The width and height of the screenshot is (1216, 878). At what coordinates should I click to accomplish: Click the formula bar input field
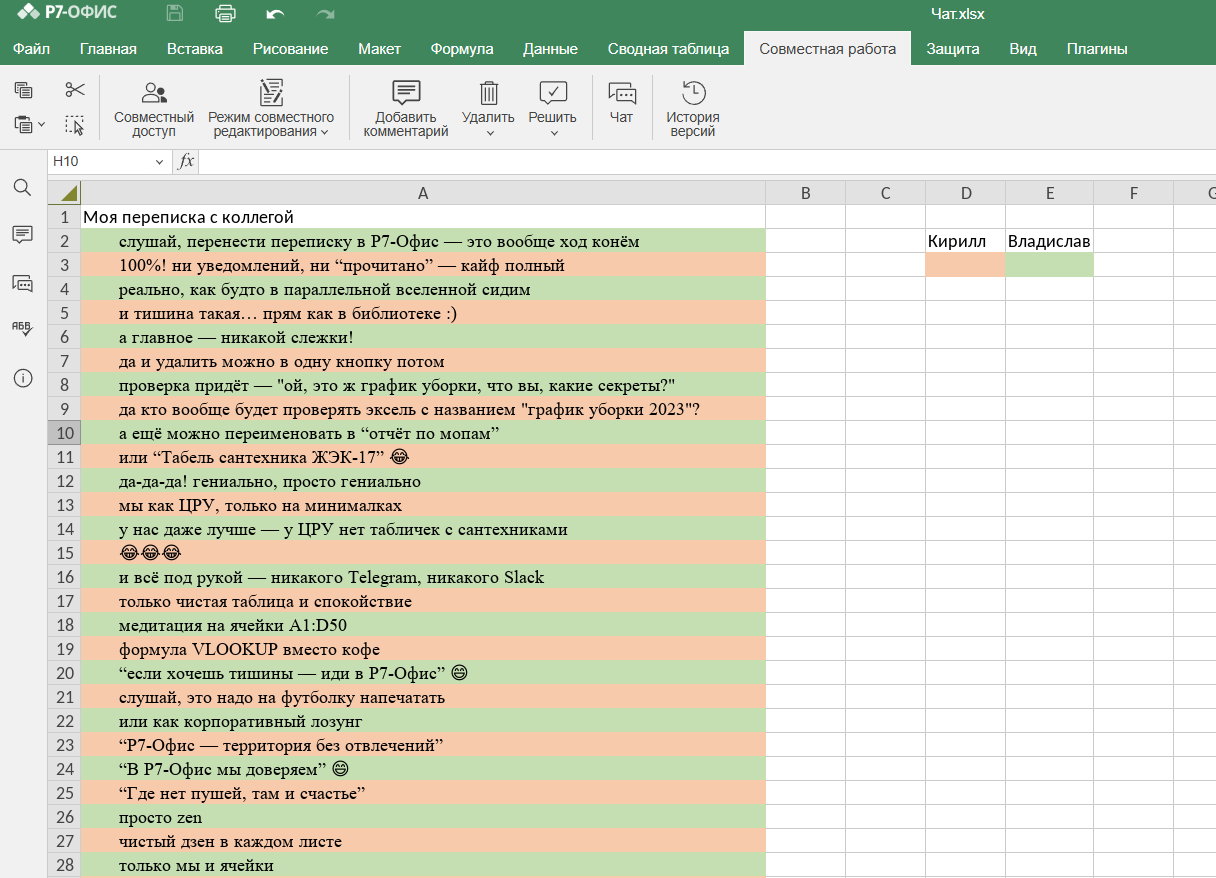click(707, 161)
